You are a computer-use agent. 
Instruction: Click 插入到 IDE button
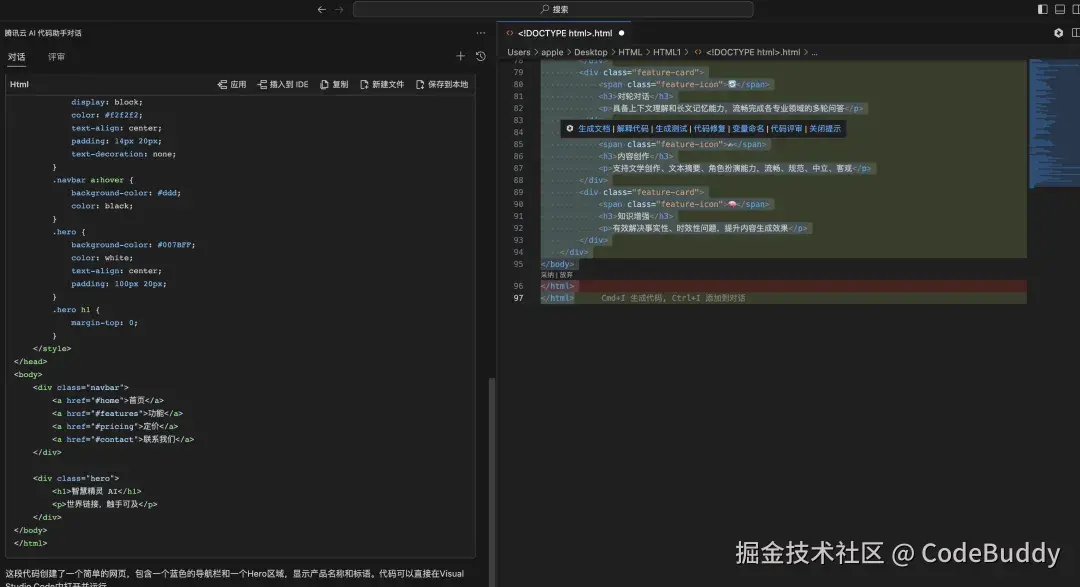[283, 85]
